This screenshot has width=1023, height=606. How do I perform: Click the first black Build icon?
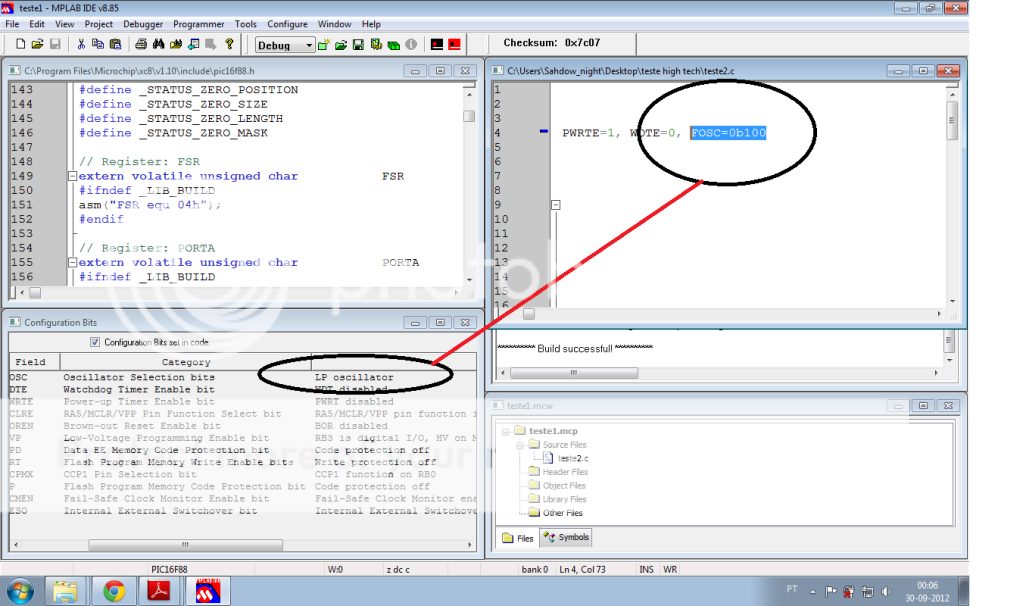pos(437,44)
